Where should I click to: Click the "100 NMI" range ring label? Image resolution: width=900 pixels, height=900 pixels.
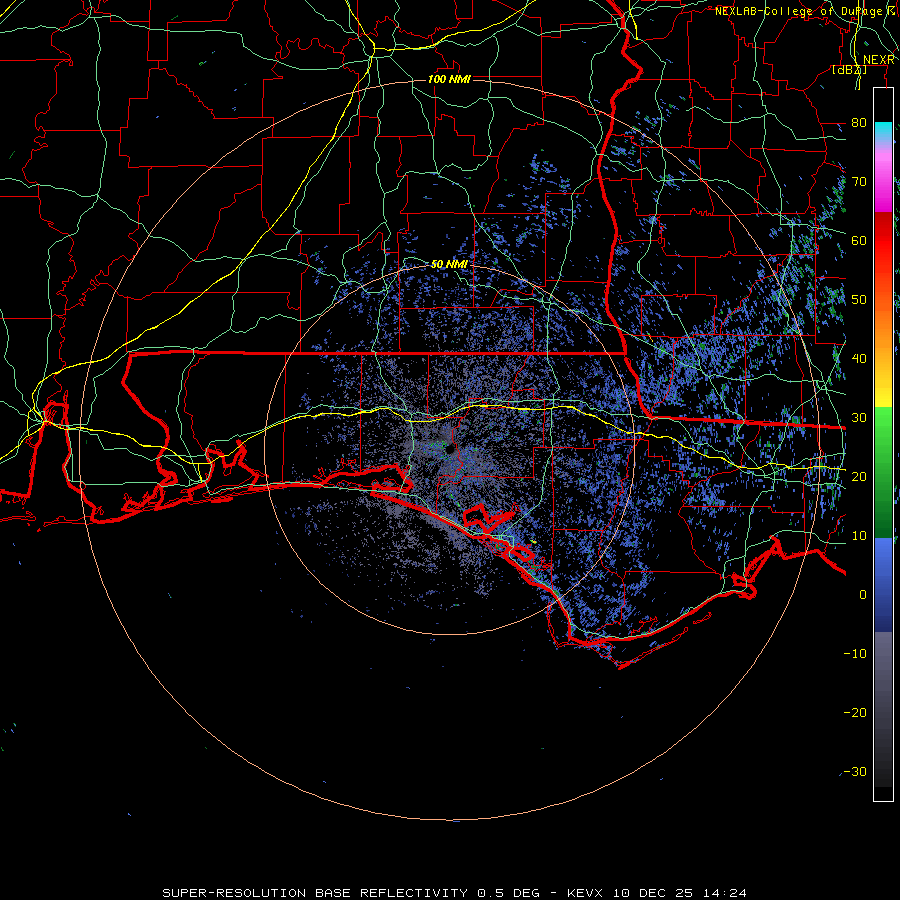coord(449,79)
